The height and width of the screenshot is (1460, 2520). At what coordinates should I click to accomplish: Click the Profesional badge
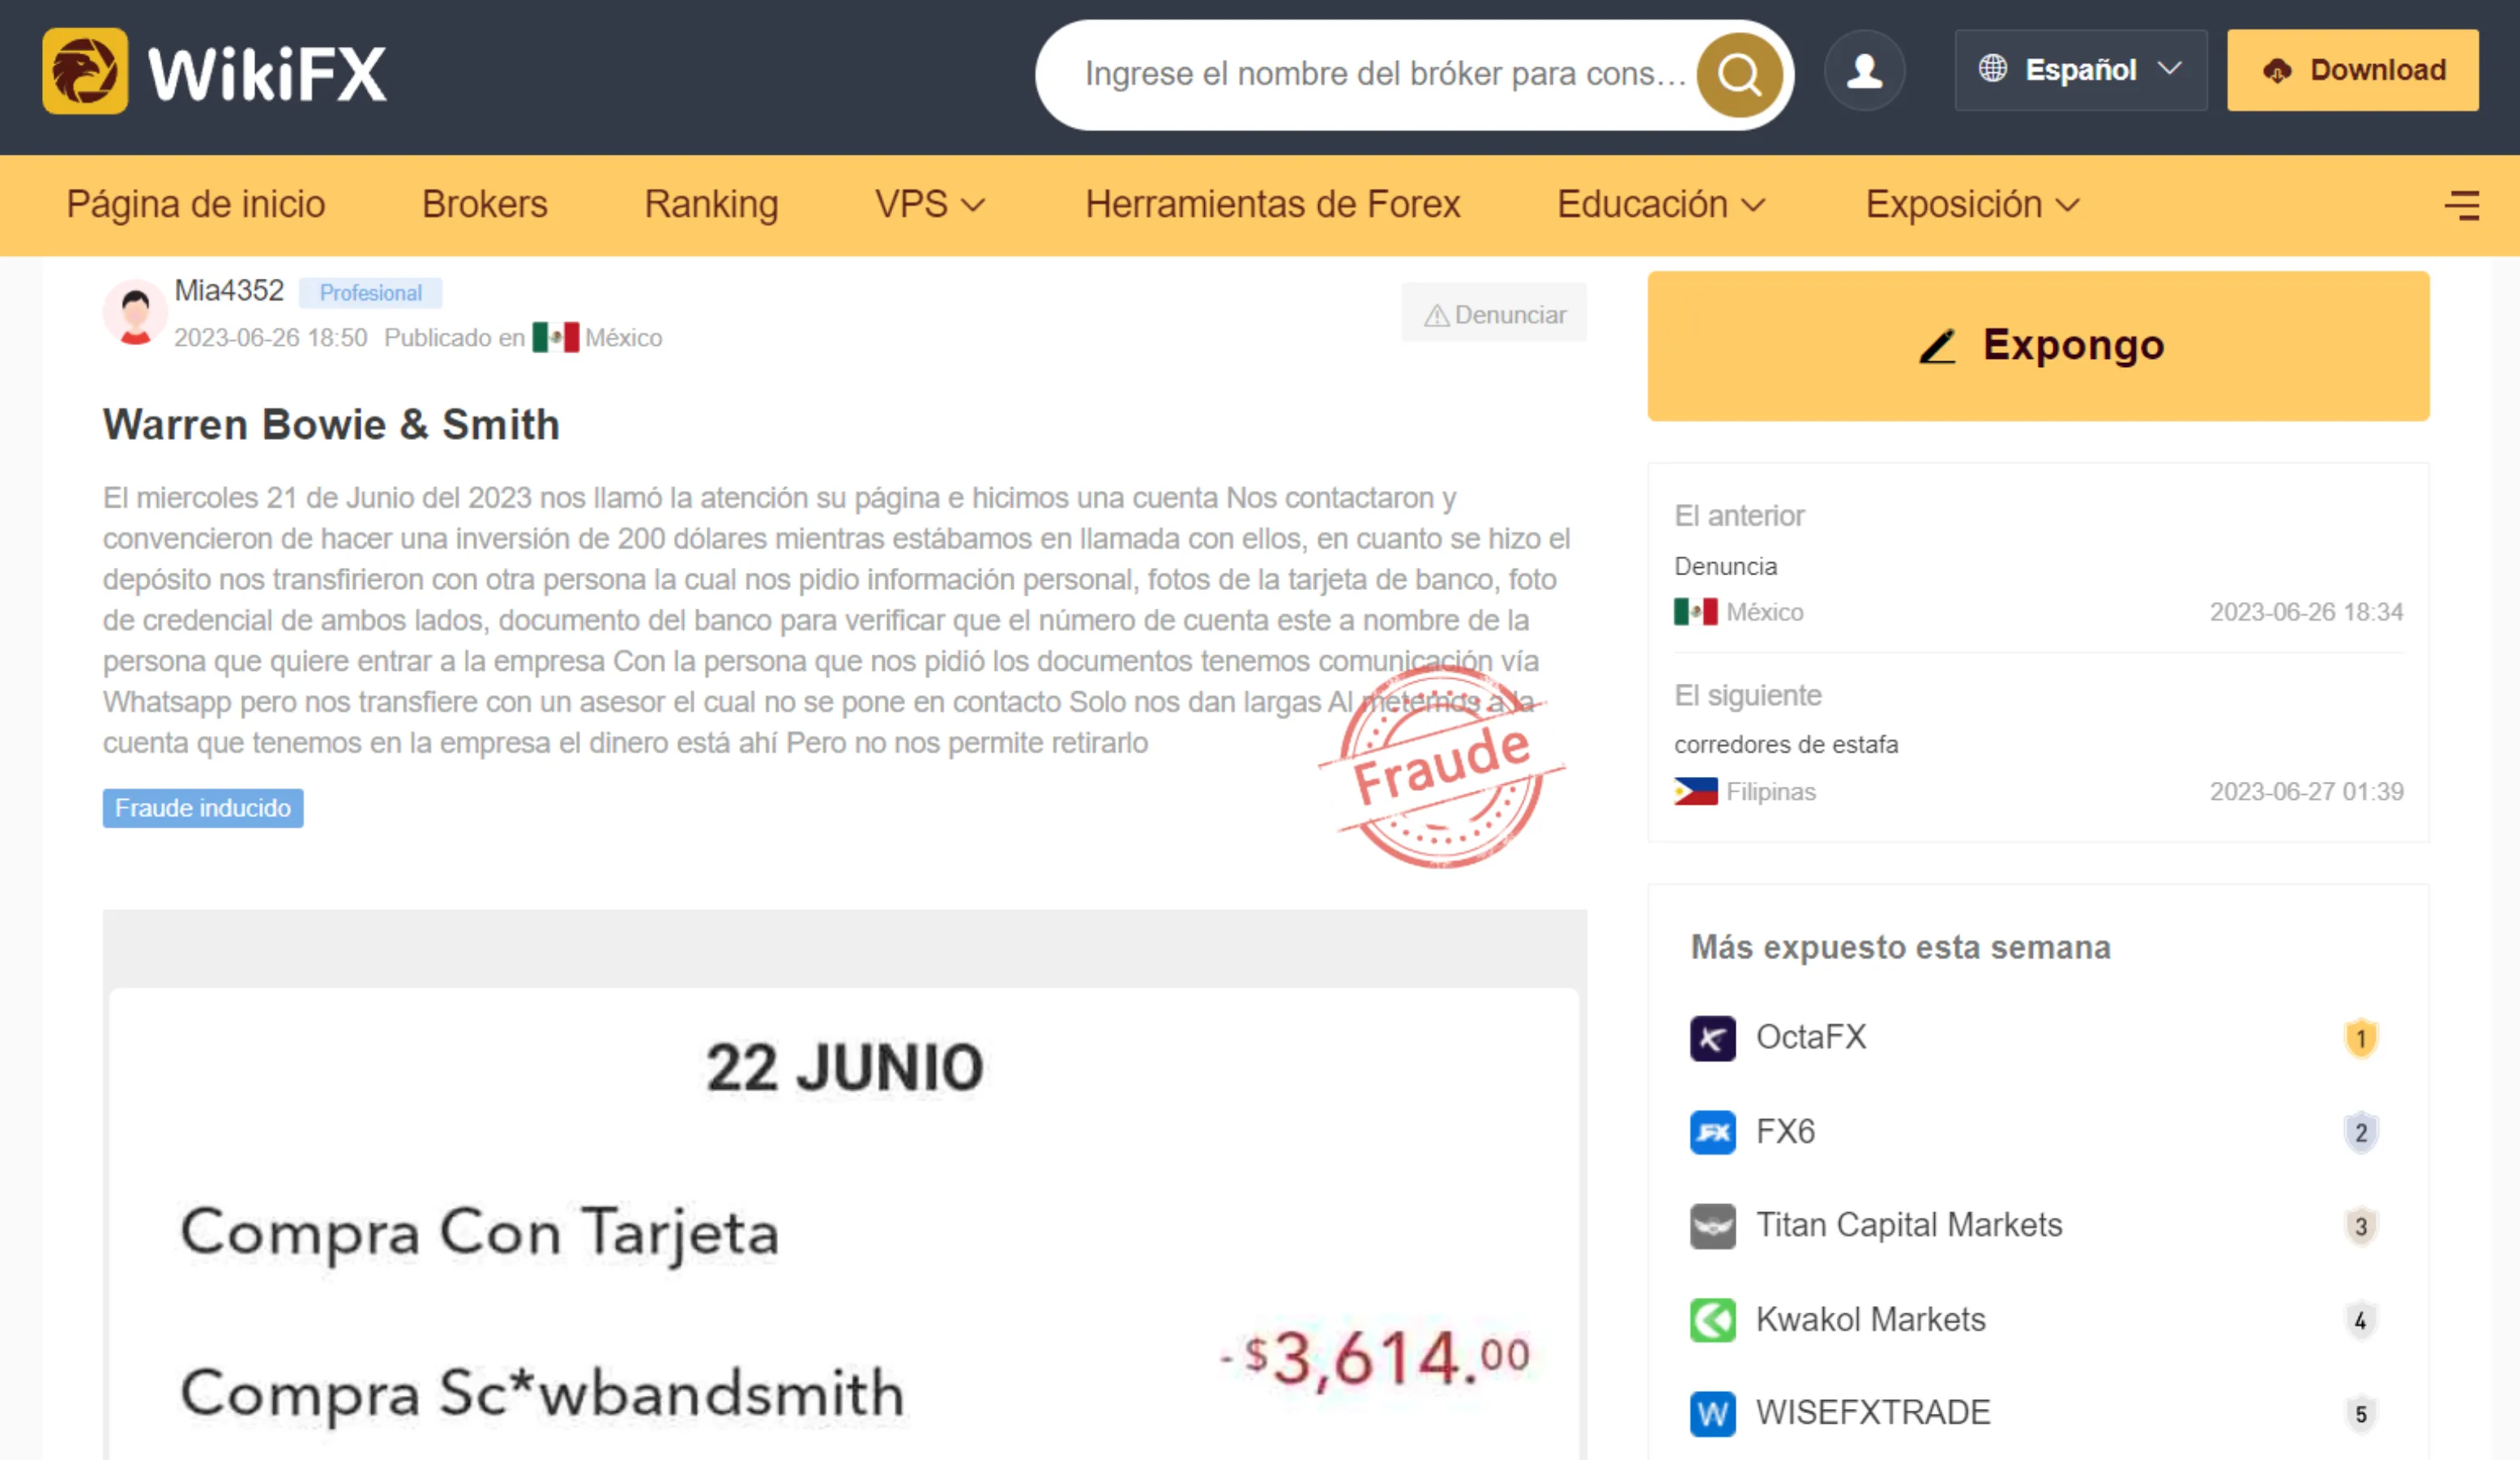pyautogui.click(x=370, y=293)
